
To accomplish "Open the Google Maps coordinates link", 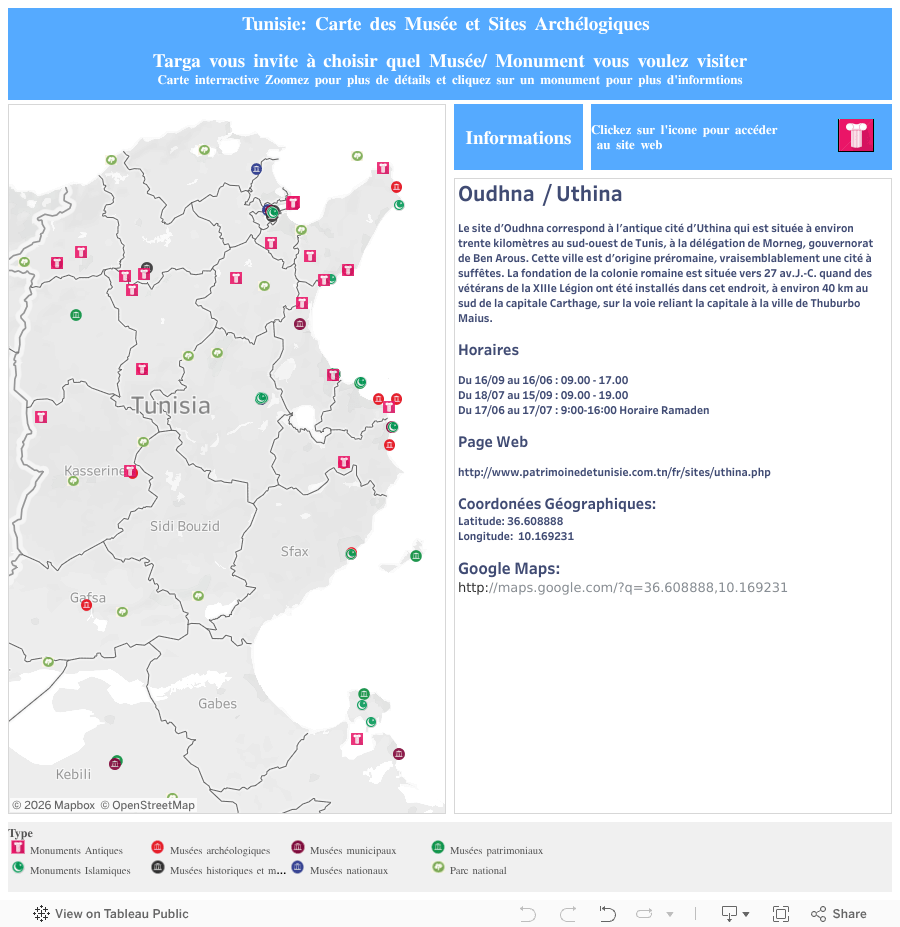I will coord(623,587).
